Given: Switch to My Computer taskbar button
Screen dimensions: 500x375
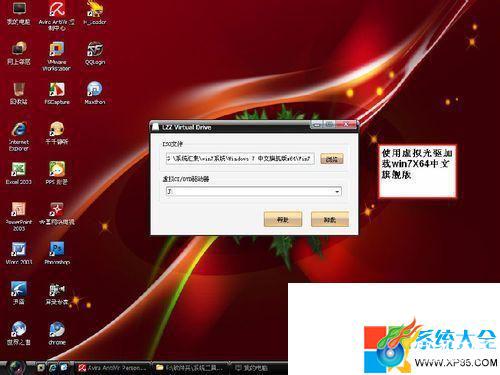Looking at the screenshot, I should tap(259, 368).
